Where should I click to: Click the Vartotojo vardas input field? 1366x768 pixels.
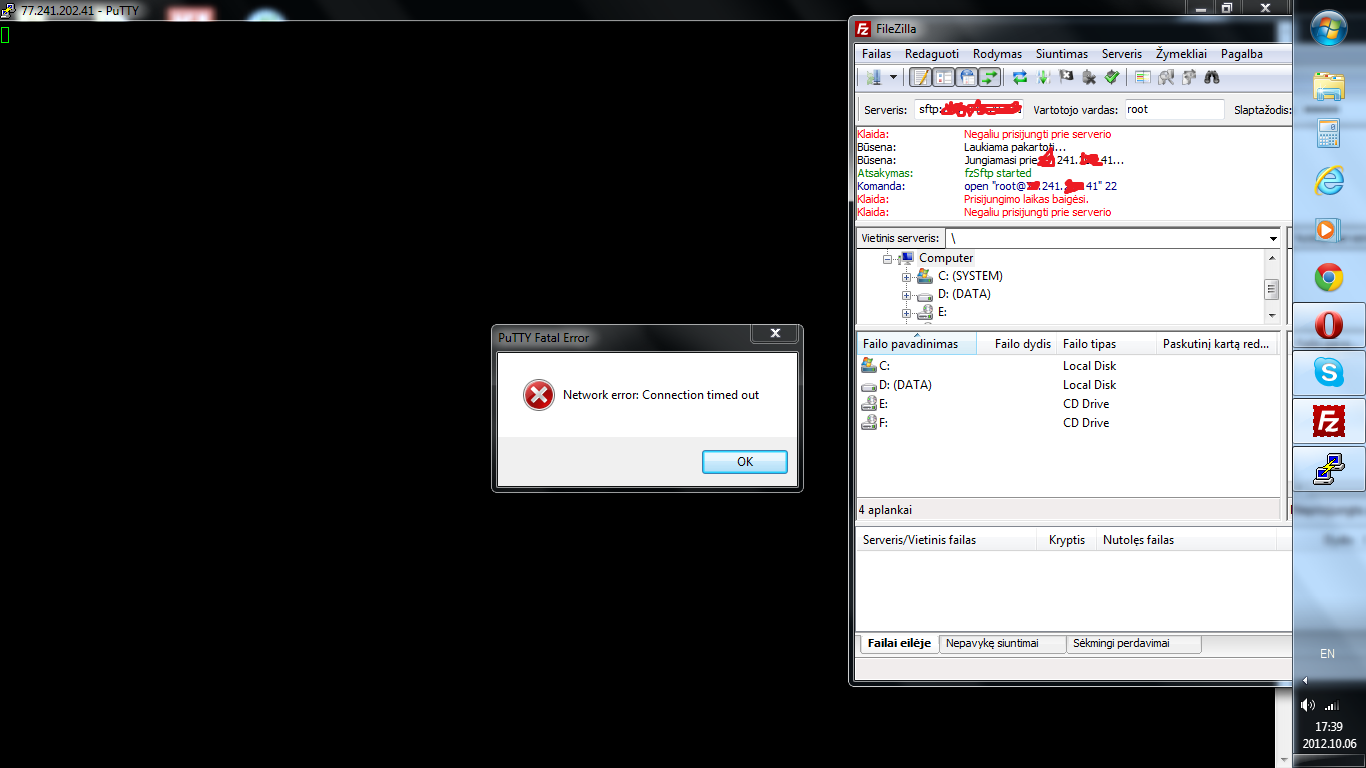[1174, 109]
